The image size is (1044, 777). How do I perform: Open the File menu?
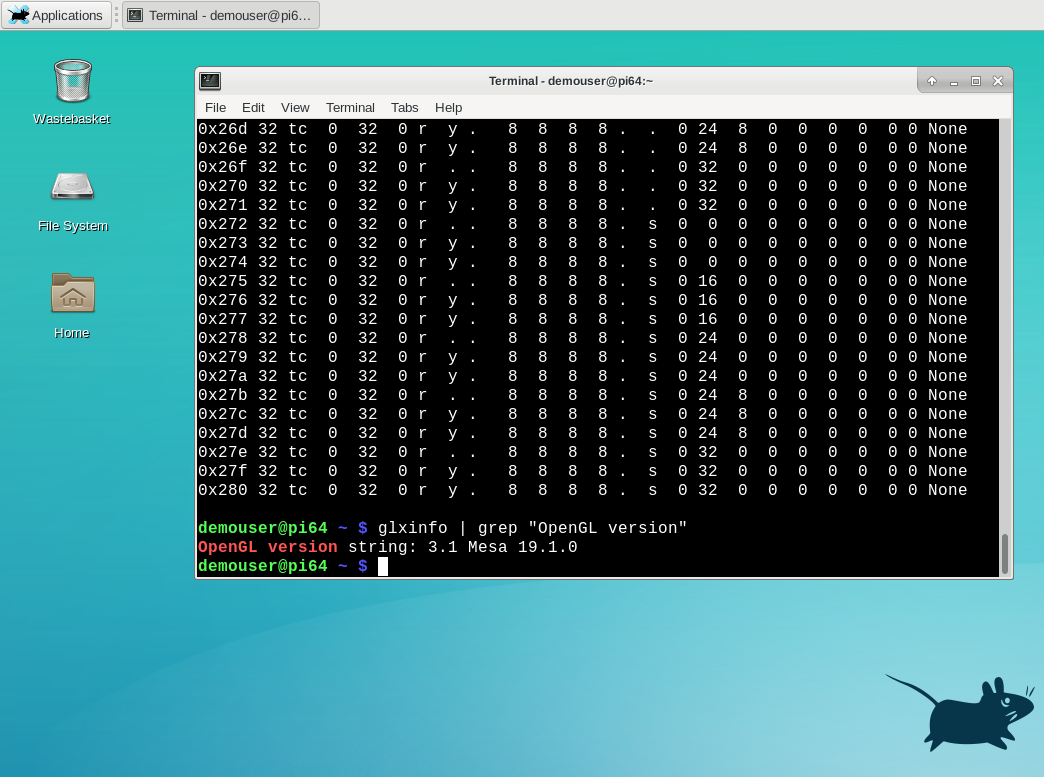215,107
